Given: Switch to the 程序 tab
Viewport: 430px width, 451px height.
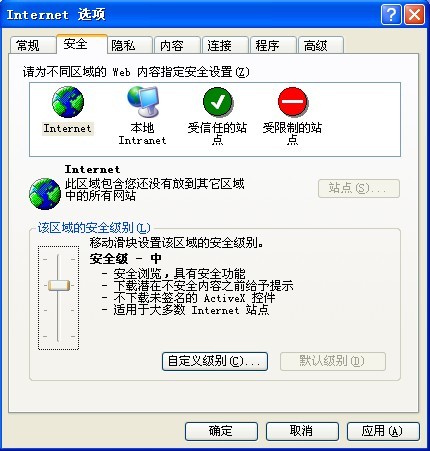Looking at the screenshot, I should [273, 45].
